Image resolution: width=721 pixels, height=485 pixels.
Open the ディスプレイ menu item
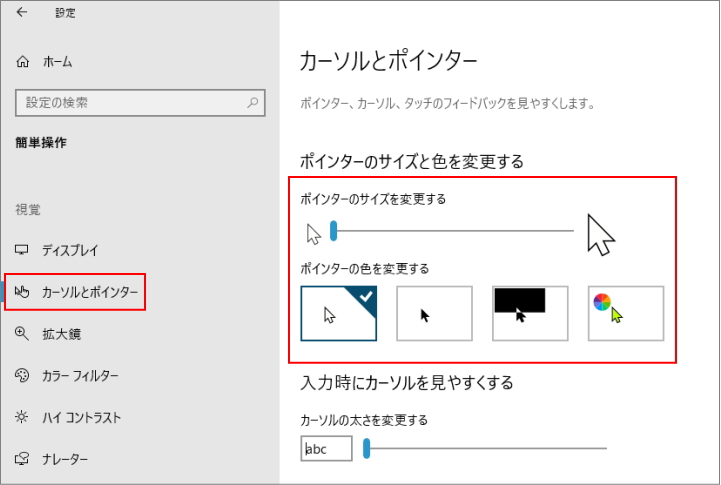click(x=70, y=250)
